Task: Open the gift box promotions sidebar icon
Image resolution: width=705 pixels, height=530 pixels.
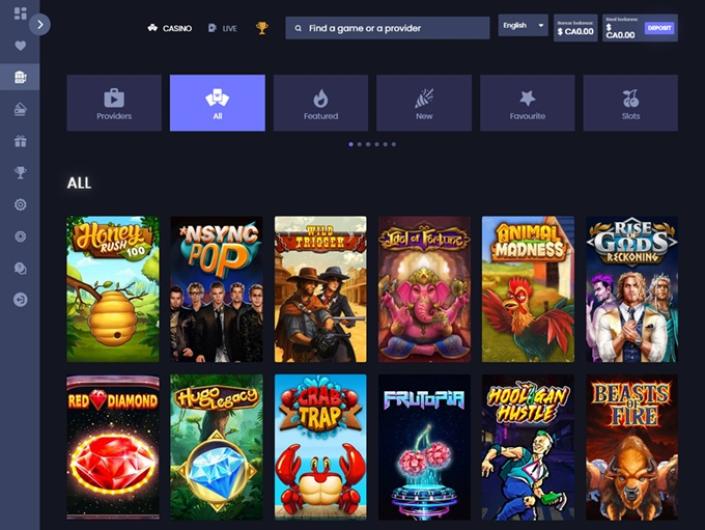Action: click(x=20, y=141)
